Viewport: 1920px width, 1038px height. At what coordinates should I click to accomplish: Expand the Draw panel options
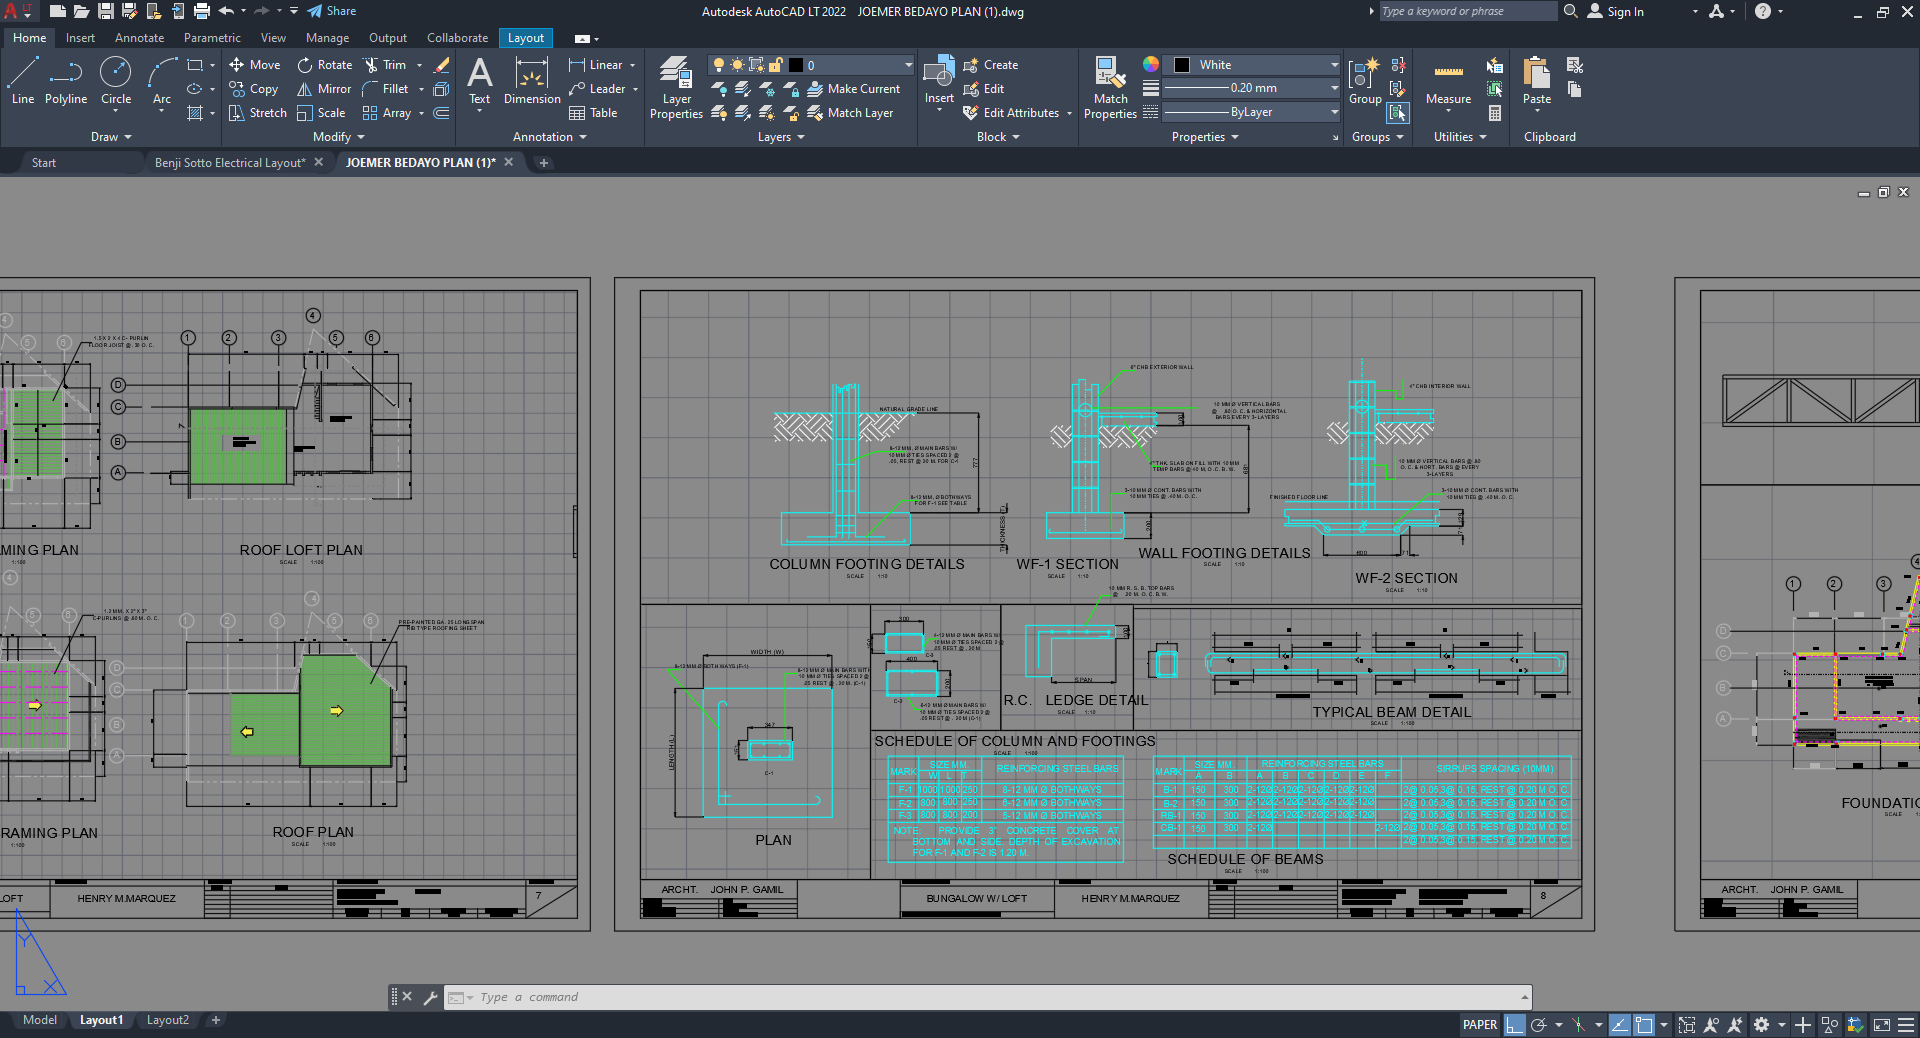pos(111,137)
